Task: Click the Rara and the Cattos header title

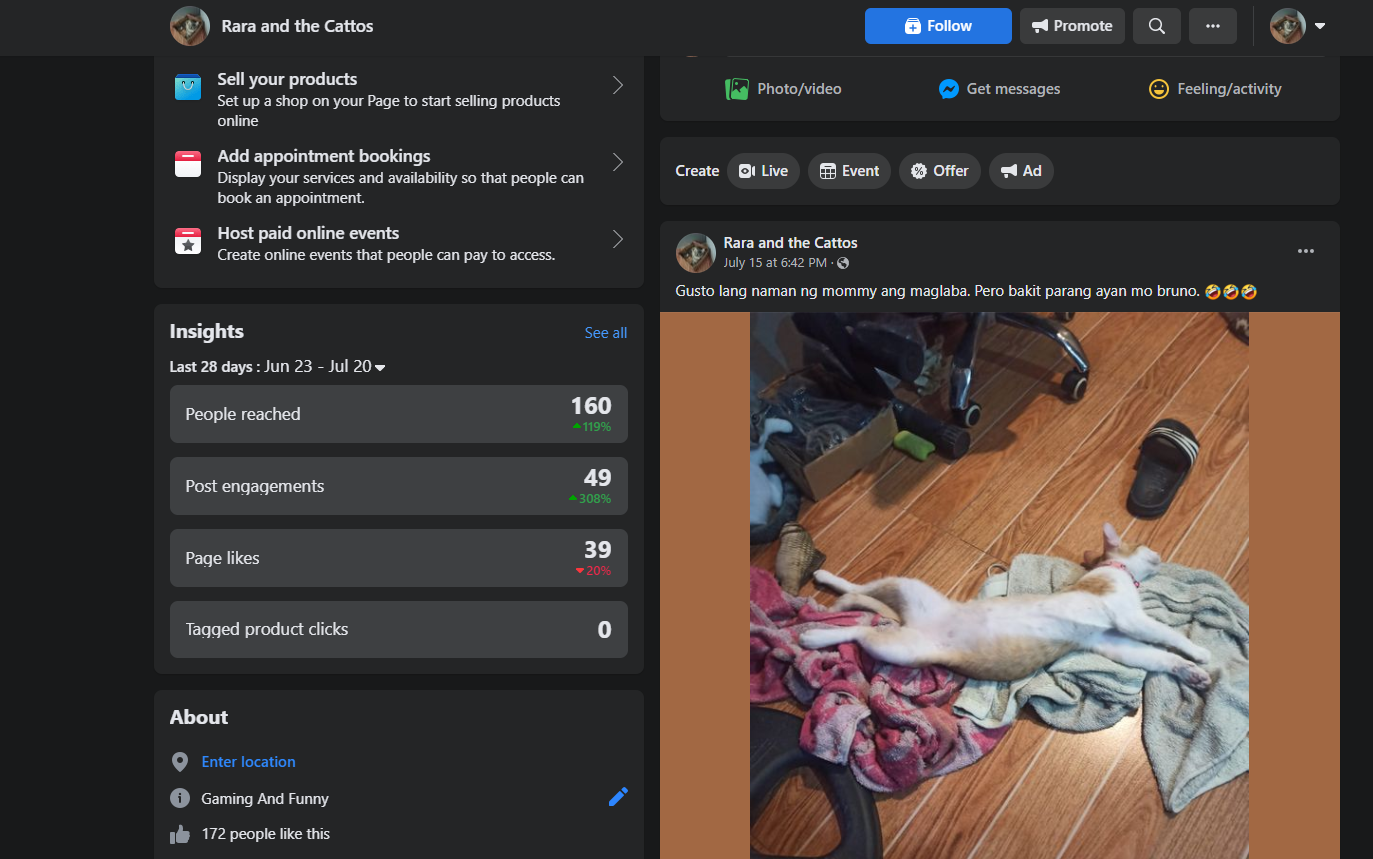Action: pyautogui.click(x=297, y=26)
